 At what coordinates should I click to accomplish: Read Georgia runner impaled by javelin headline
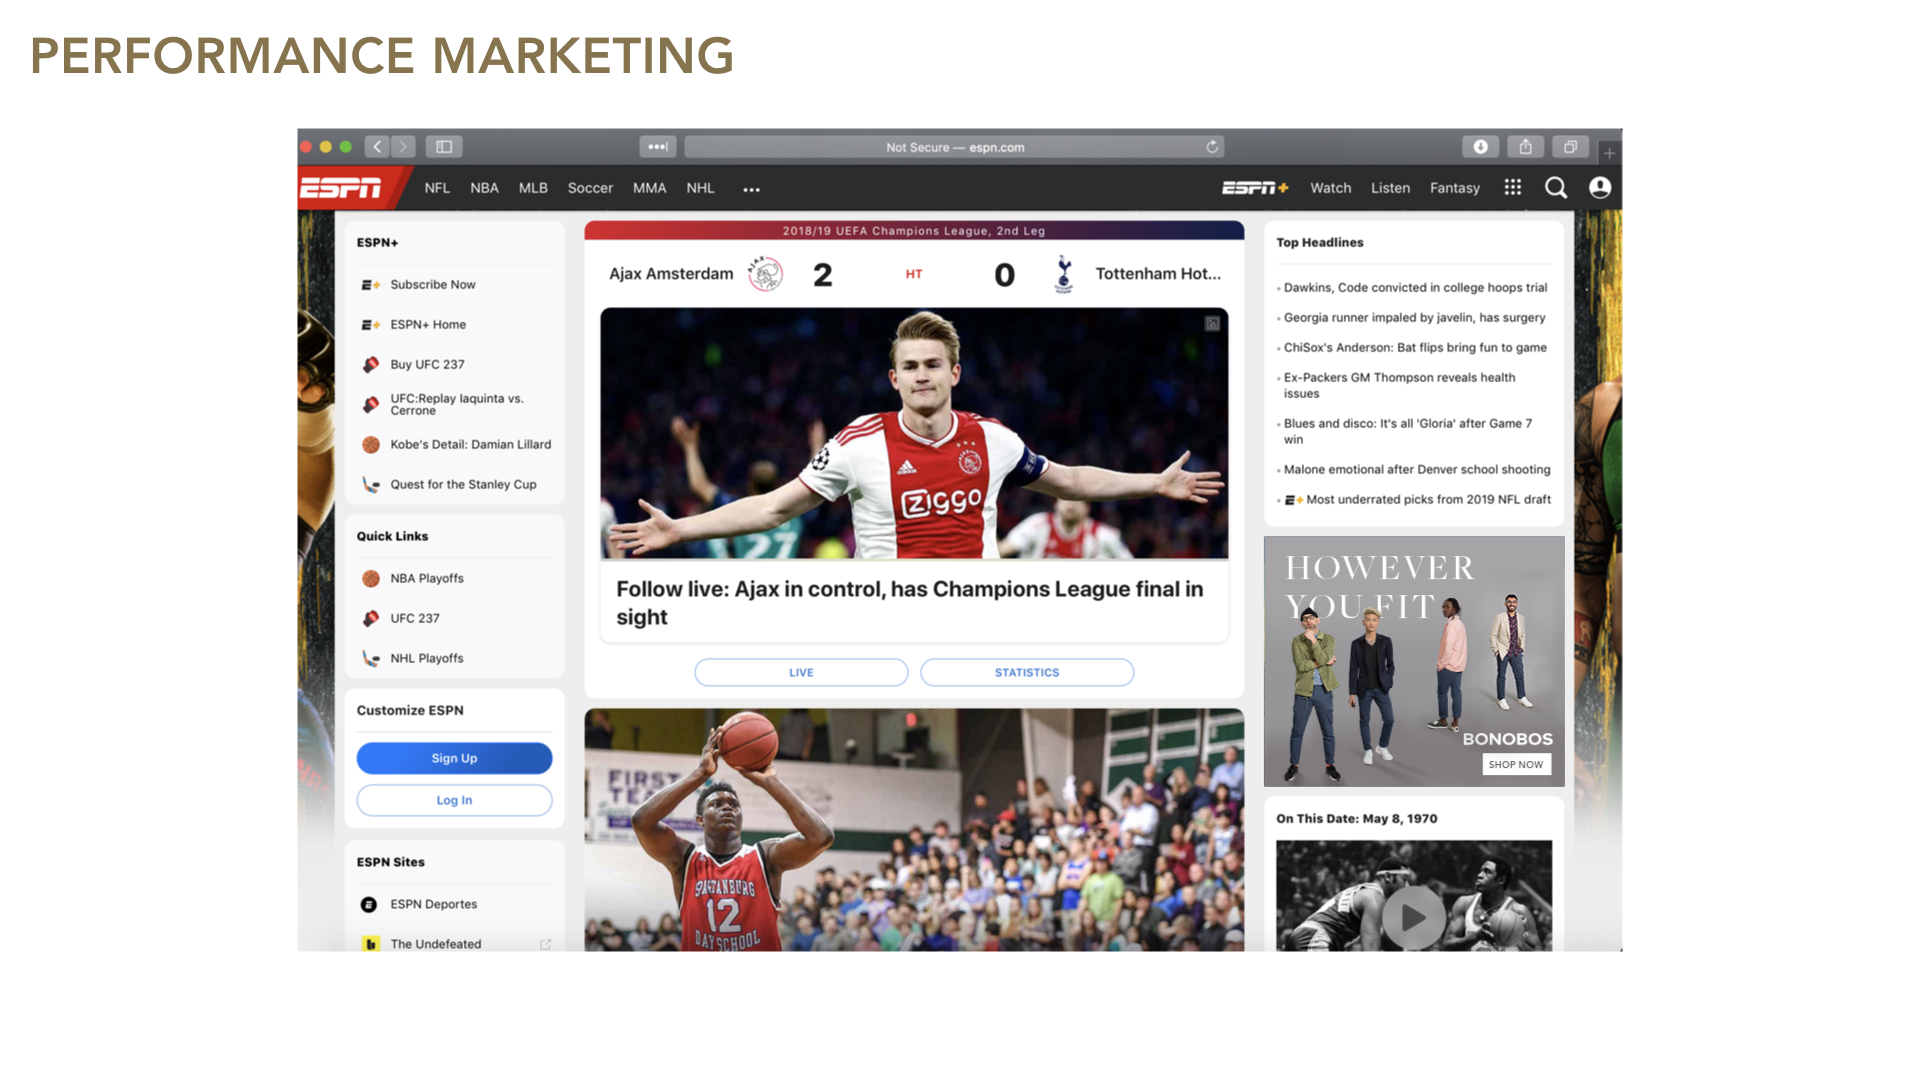tap(1414, 318)
